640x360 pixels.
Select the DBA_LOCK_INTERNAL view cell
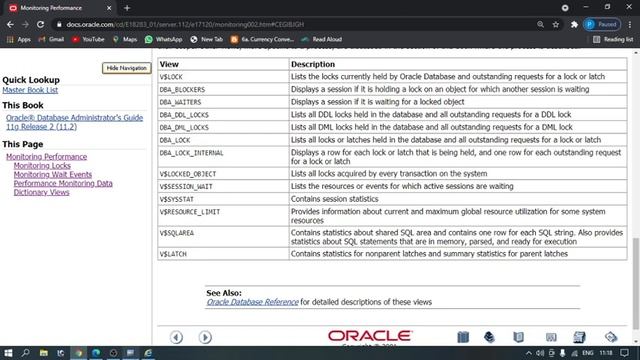click(223, 157)
